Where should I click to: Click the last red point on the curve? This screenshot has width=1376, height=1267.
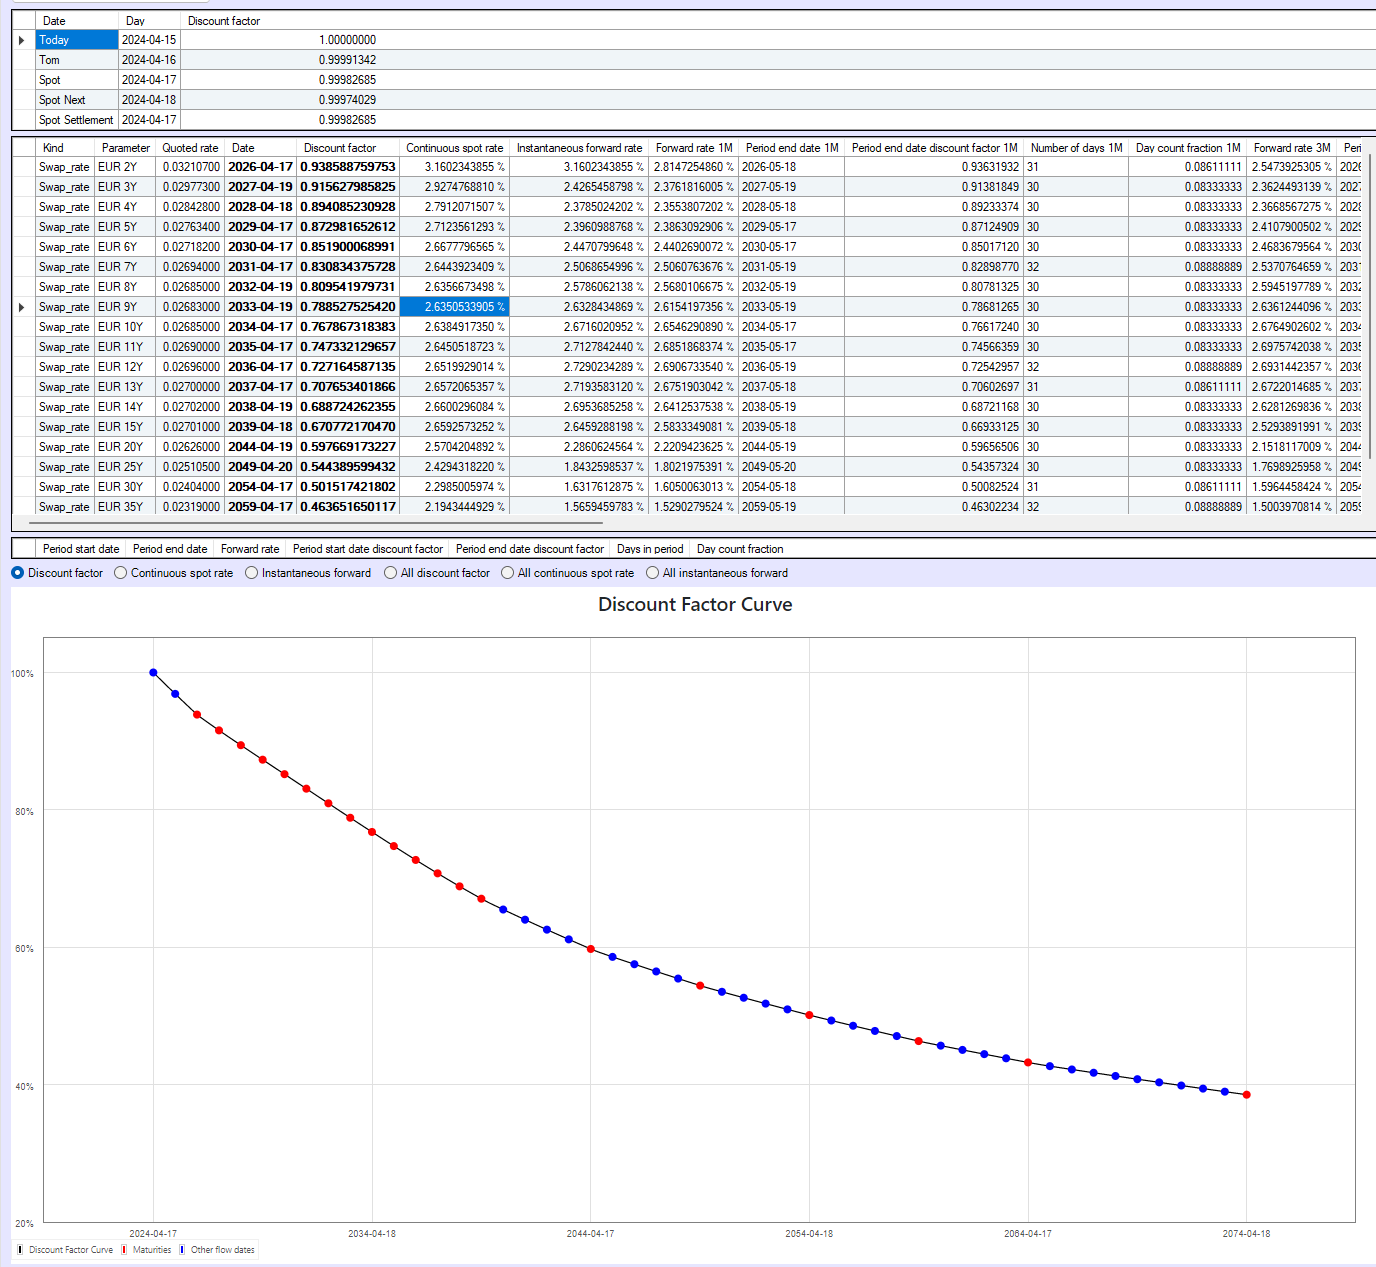click(x=1247, y=1095)
